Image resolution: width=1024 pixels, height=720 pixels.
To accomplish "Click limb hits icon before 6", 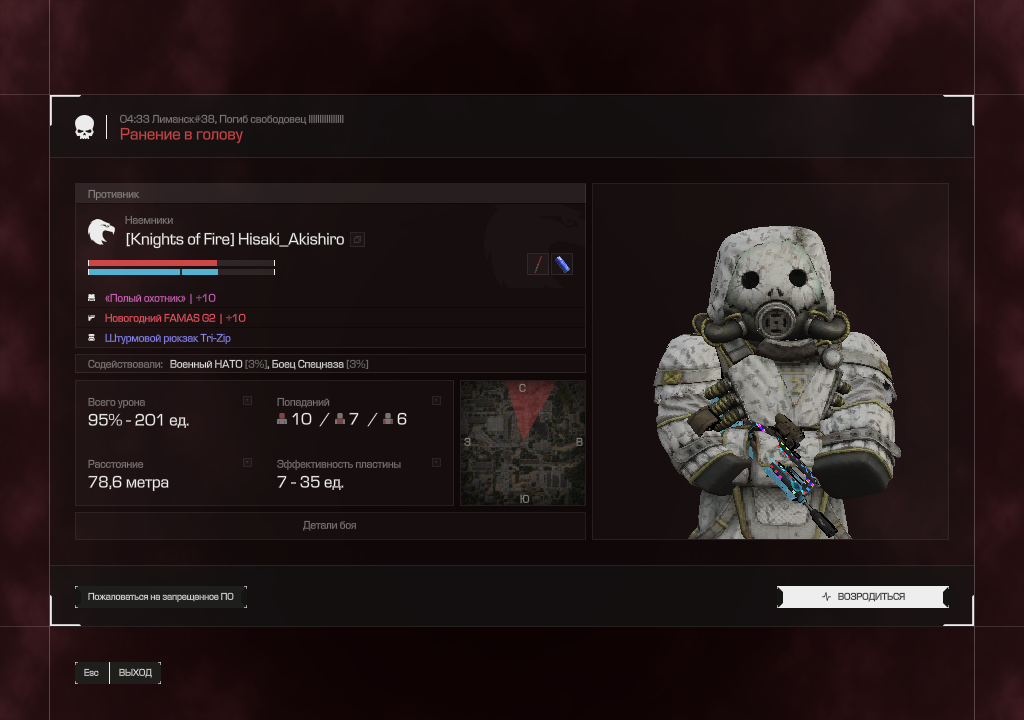I will [388, 419].
